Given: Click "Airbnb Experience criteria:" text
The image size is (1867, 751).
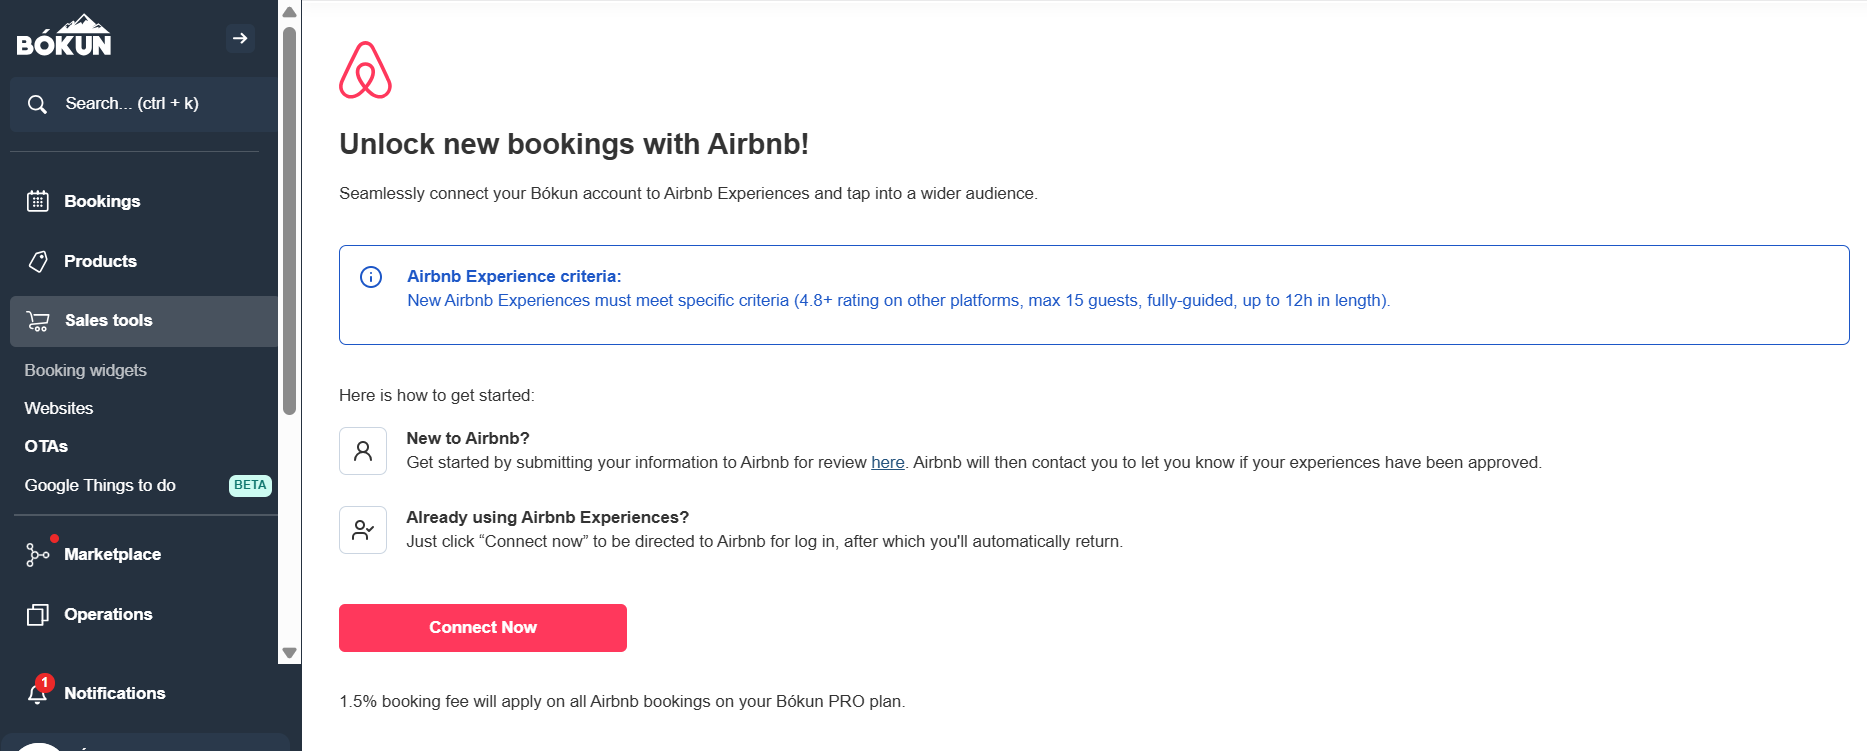Looking at the screenshot, I should 514,276.
